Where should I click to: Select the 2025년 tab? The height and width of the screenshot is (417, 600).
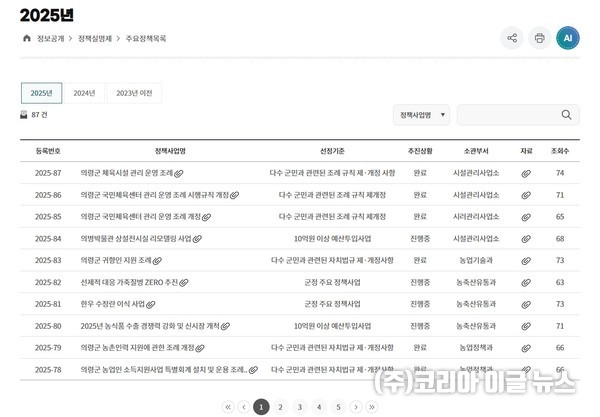click(41, 93)
